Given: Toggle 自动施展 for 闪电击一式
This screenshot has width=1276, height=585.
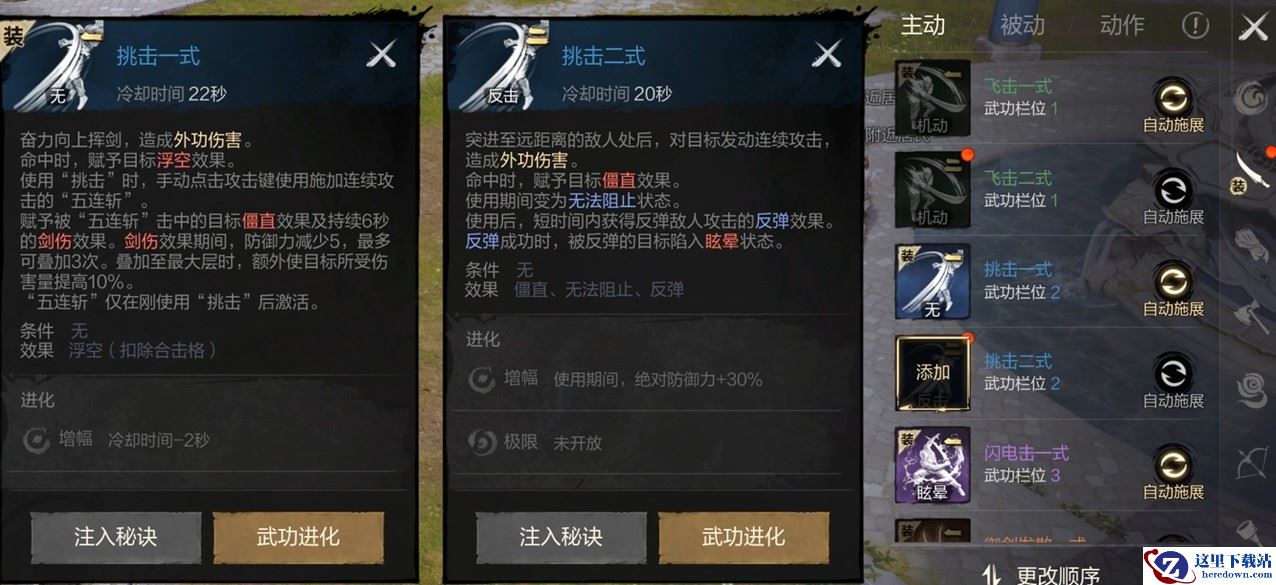Looking at the screenshot, I should (1173, 474).
